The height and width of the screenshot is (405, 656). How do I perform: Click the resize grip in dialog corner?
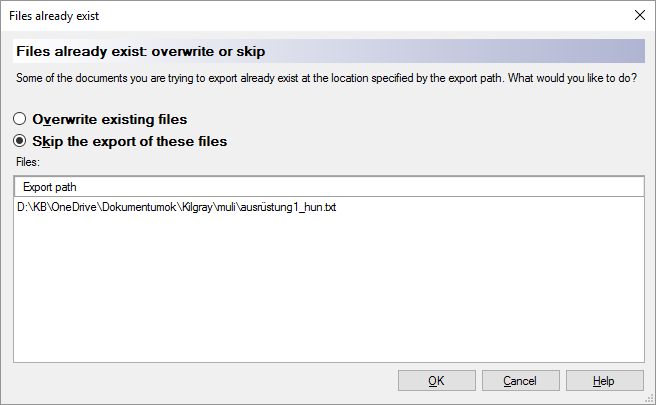(x=649, y=398)
